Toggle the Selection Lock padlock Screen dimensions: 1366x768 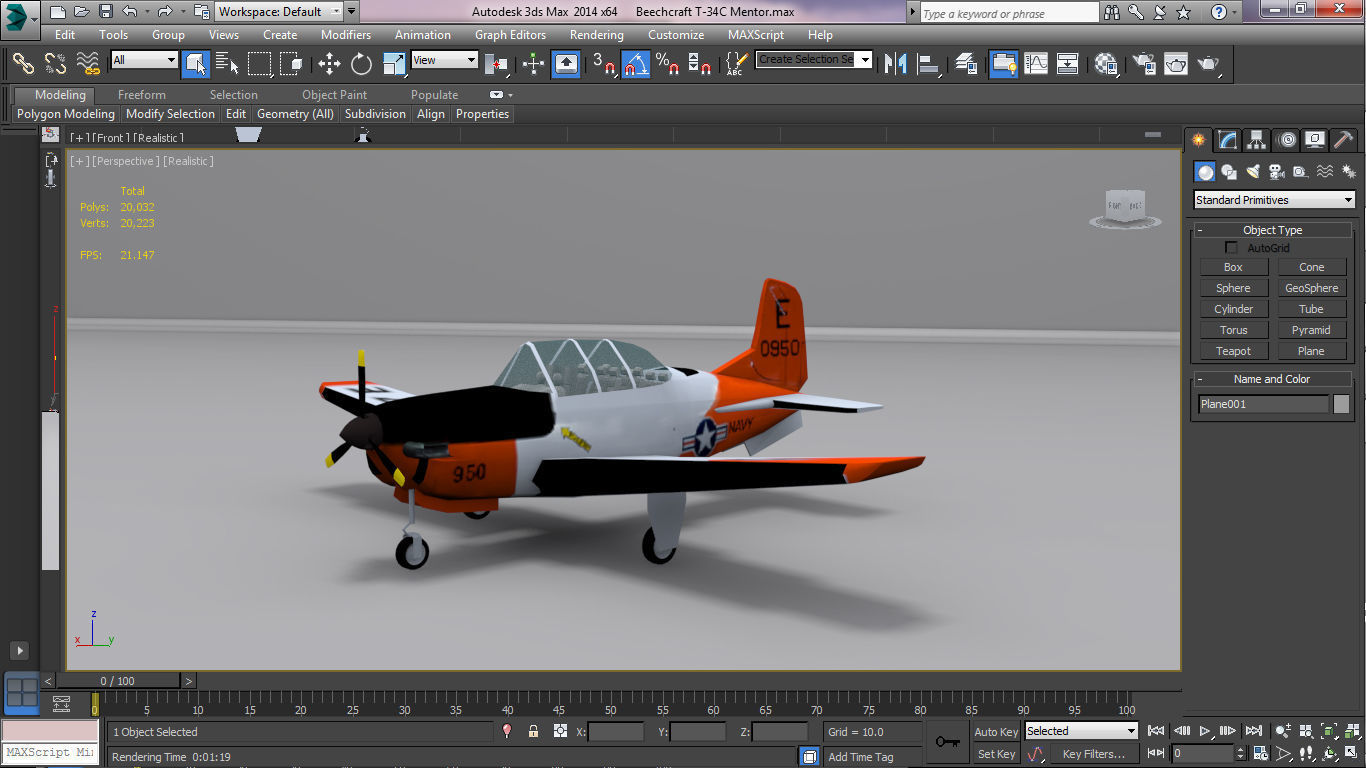click(533, 731)
